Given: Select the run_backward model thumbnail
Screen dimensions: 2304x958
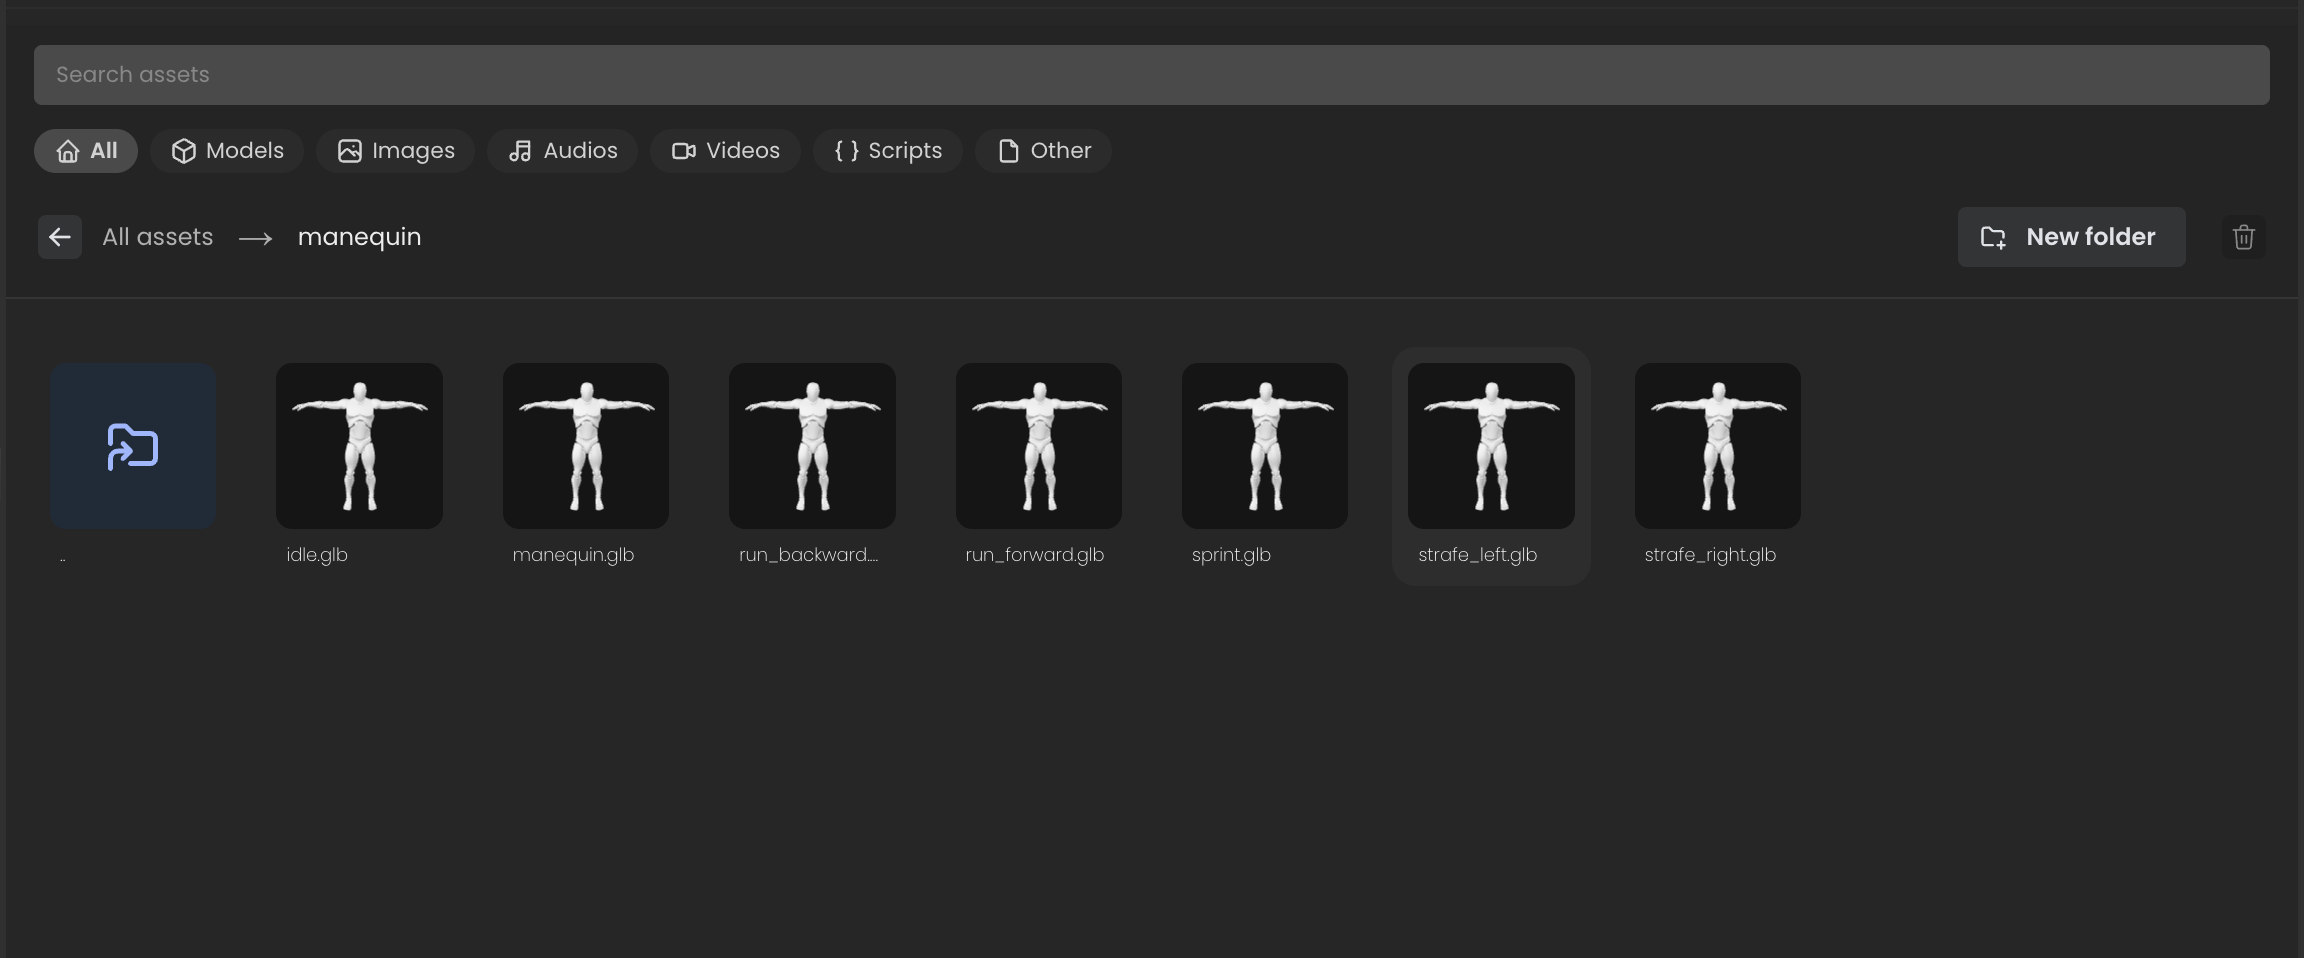Looking at the screenshot, I should (812, 446).
